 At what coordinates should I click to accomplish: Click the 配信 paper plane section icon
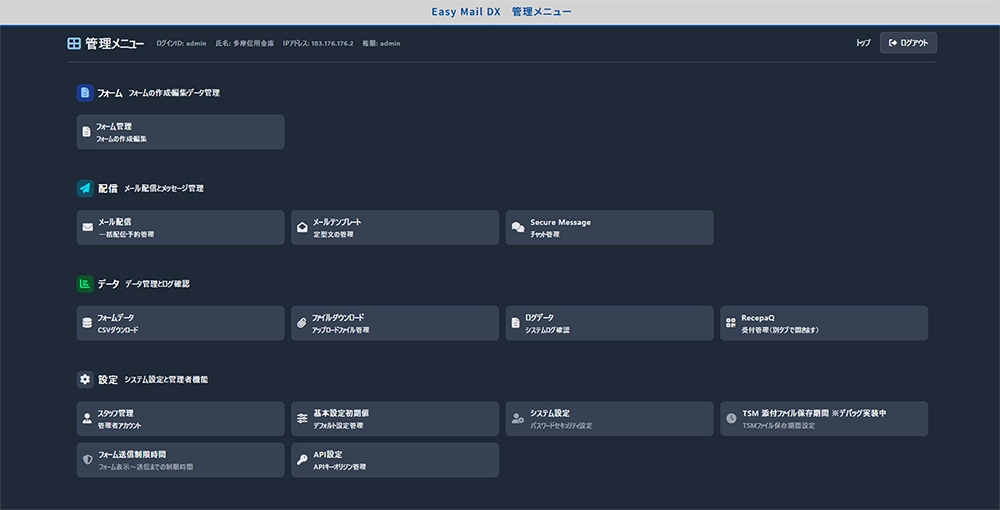pyautogui.click(x=85, y=188)
